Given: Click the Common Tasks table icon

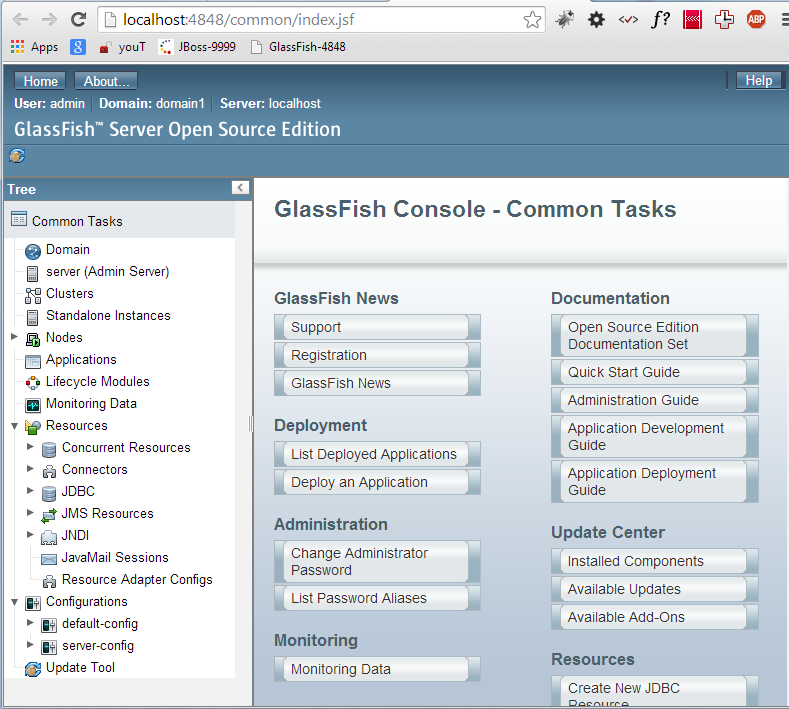Looking at the screenshot, I should click(x=19, y=219).
